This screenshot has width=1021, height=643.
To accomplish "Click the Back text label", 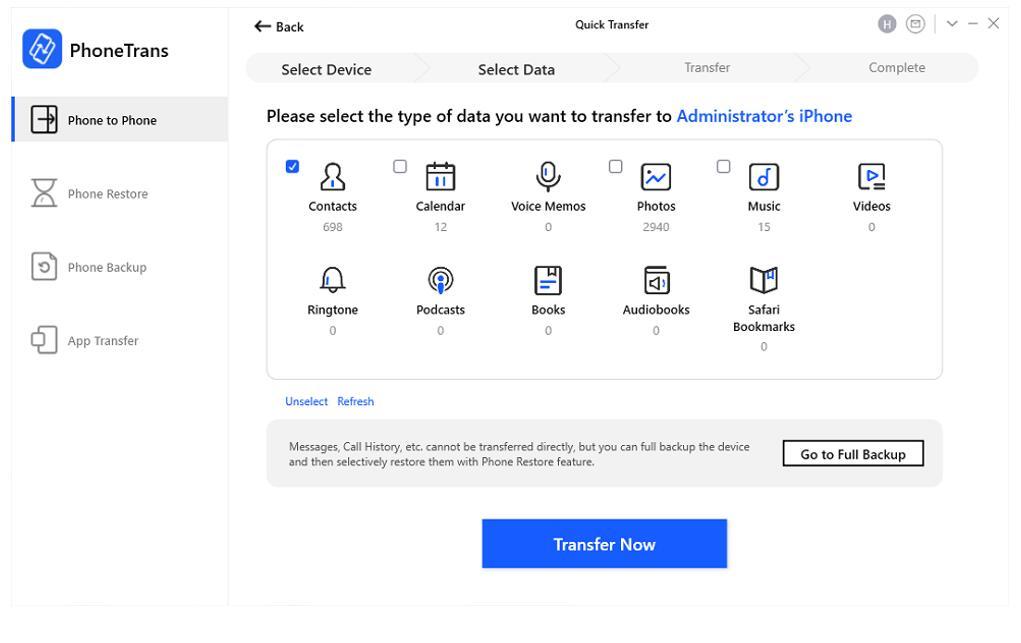I will click(x=290, y=27).
